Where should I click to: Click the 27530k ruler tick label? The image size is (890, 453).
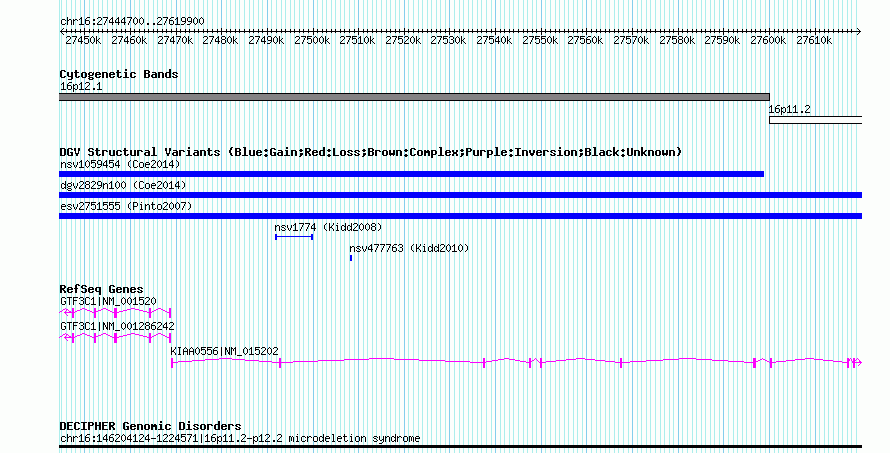(x=448, y=40)
